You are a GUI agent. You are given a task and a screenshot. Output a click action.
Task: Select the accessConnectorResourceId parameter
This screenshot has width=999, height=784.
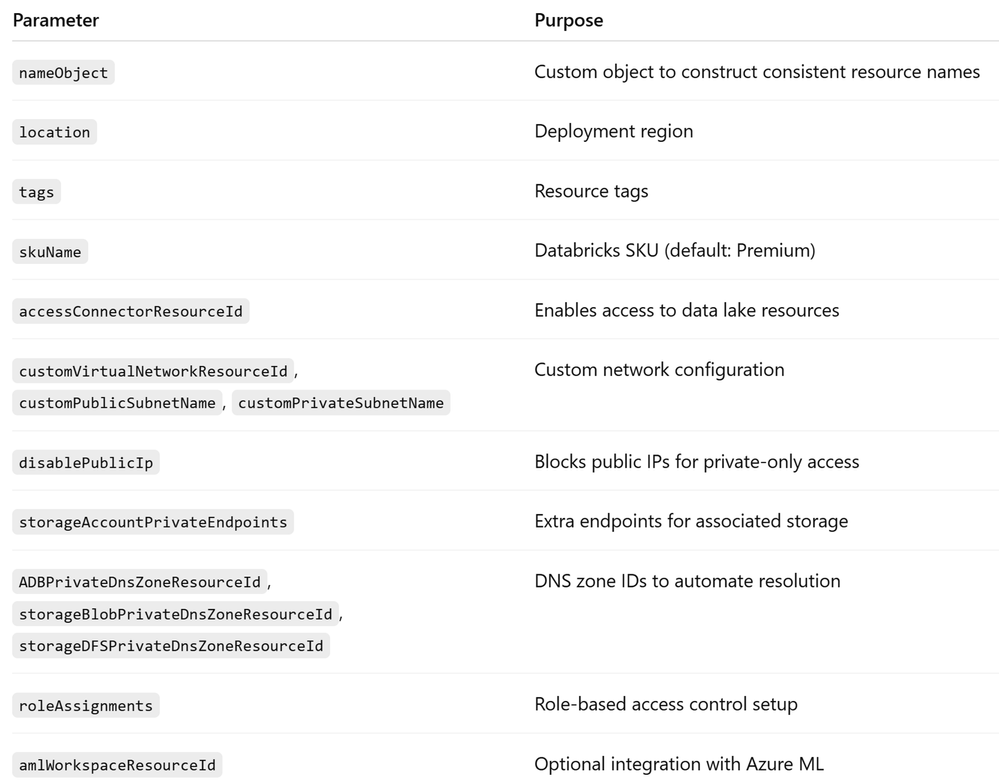pyautogui.click(x=130, y=311)
